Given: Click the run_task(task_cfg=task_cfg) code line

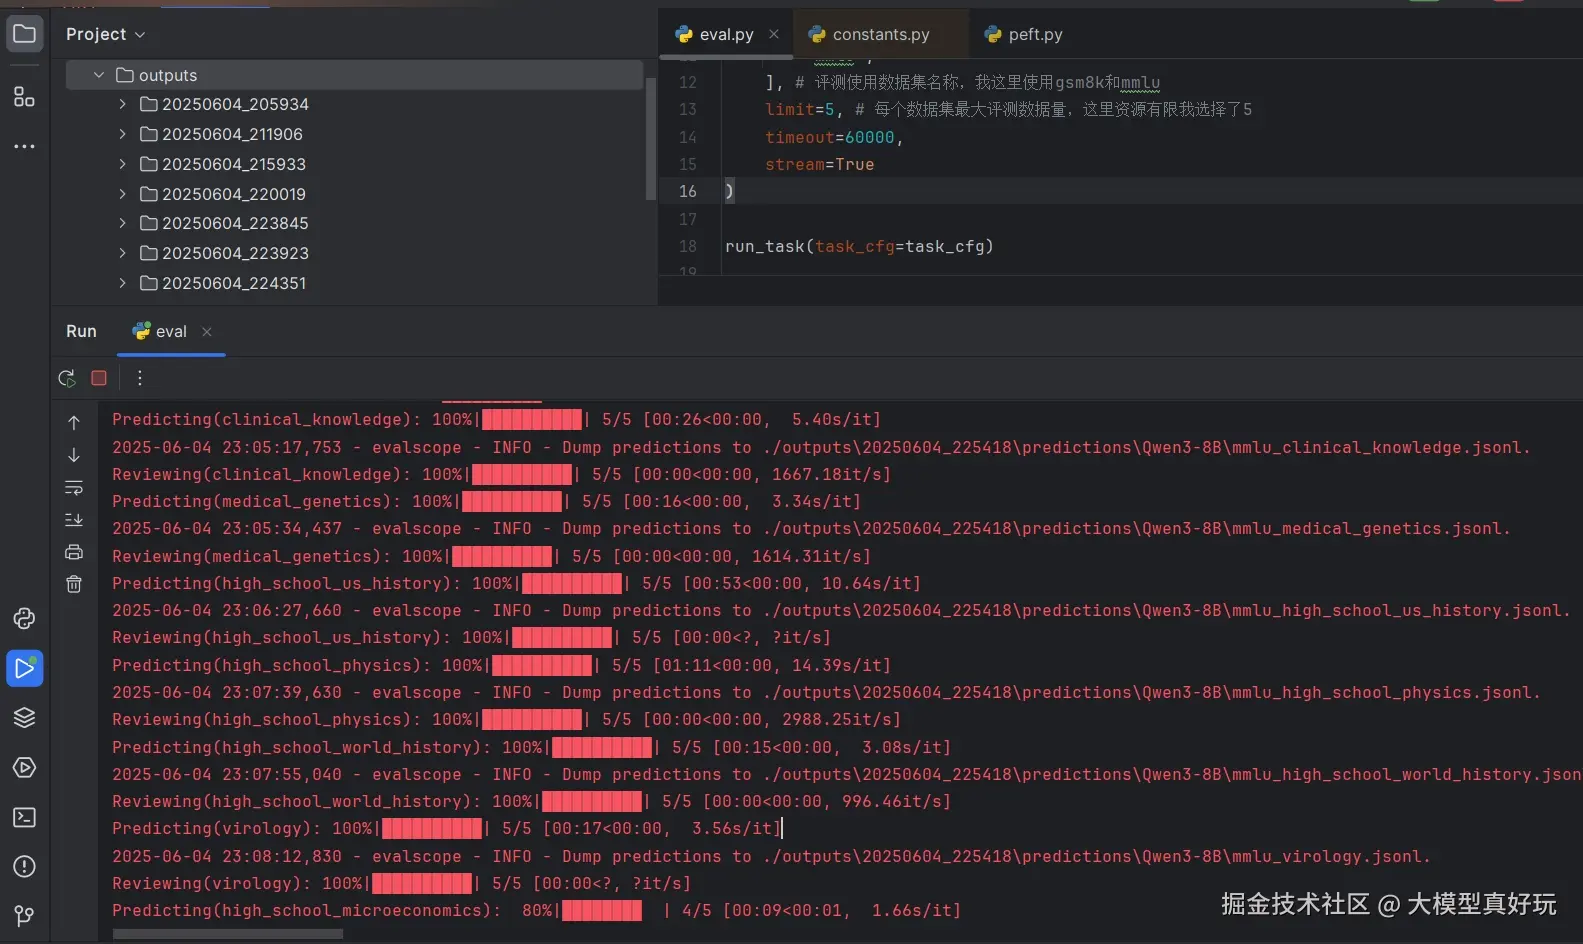Looking at the screenshot, I should coord(859,246).
